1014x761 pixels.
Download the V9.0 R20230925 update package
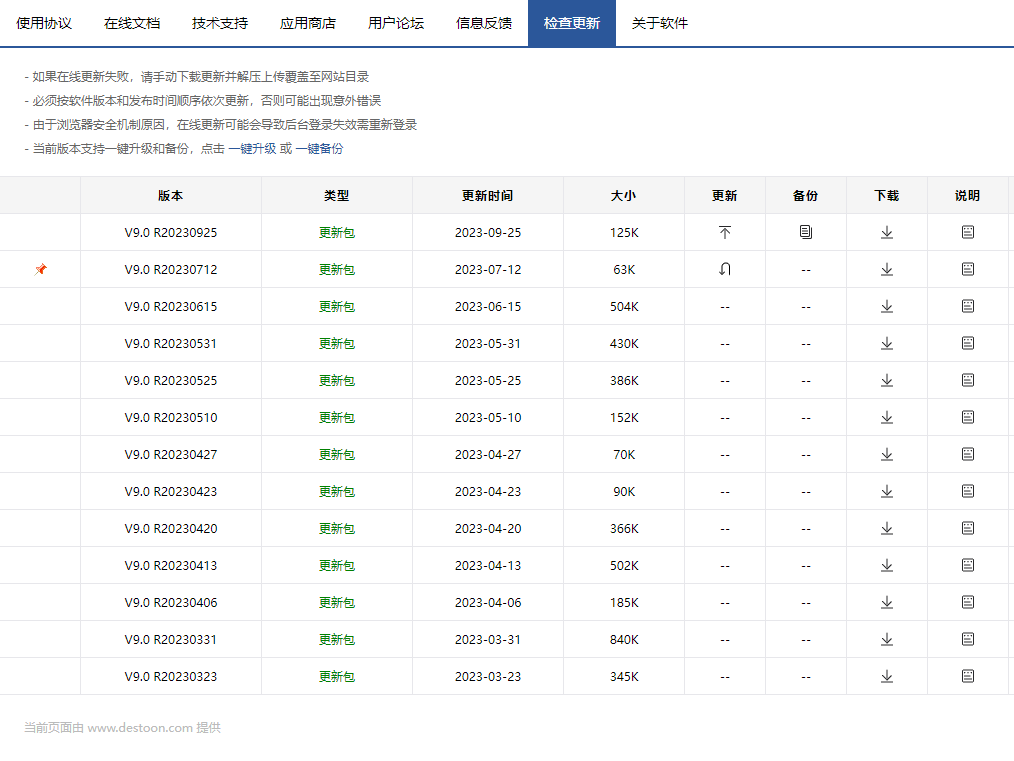click(x=887, y=232)
